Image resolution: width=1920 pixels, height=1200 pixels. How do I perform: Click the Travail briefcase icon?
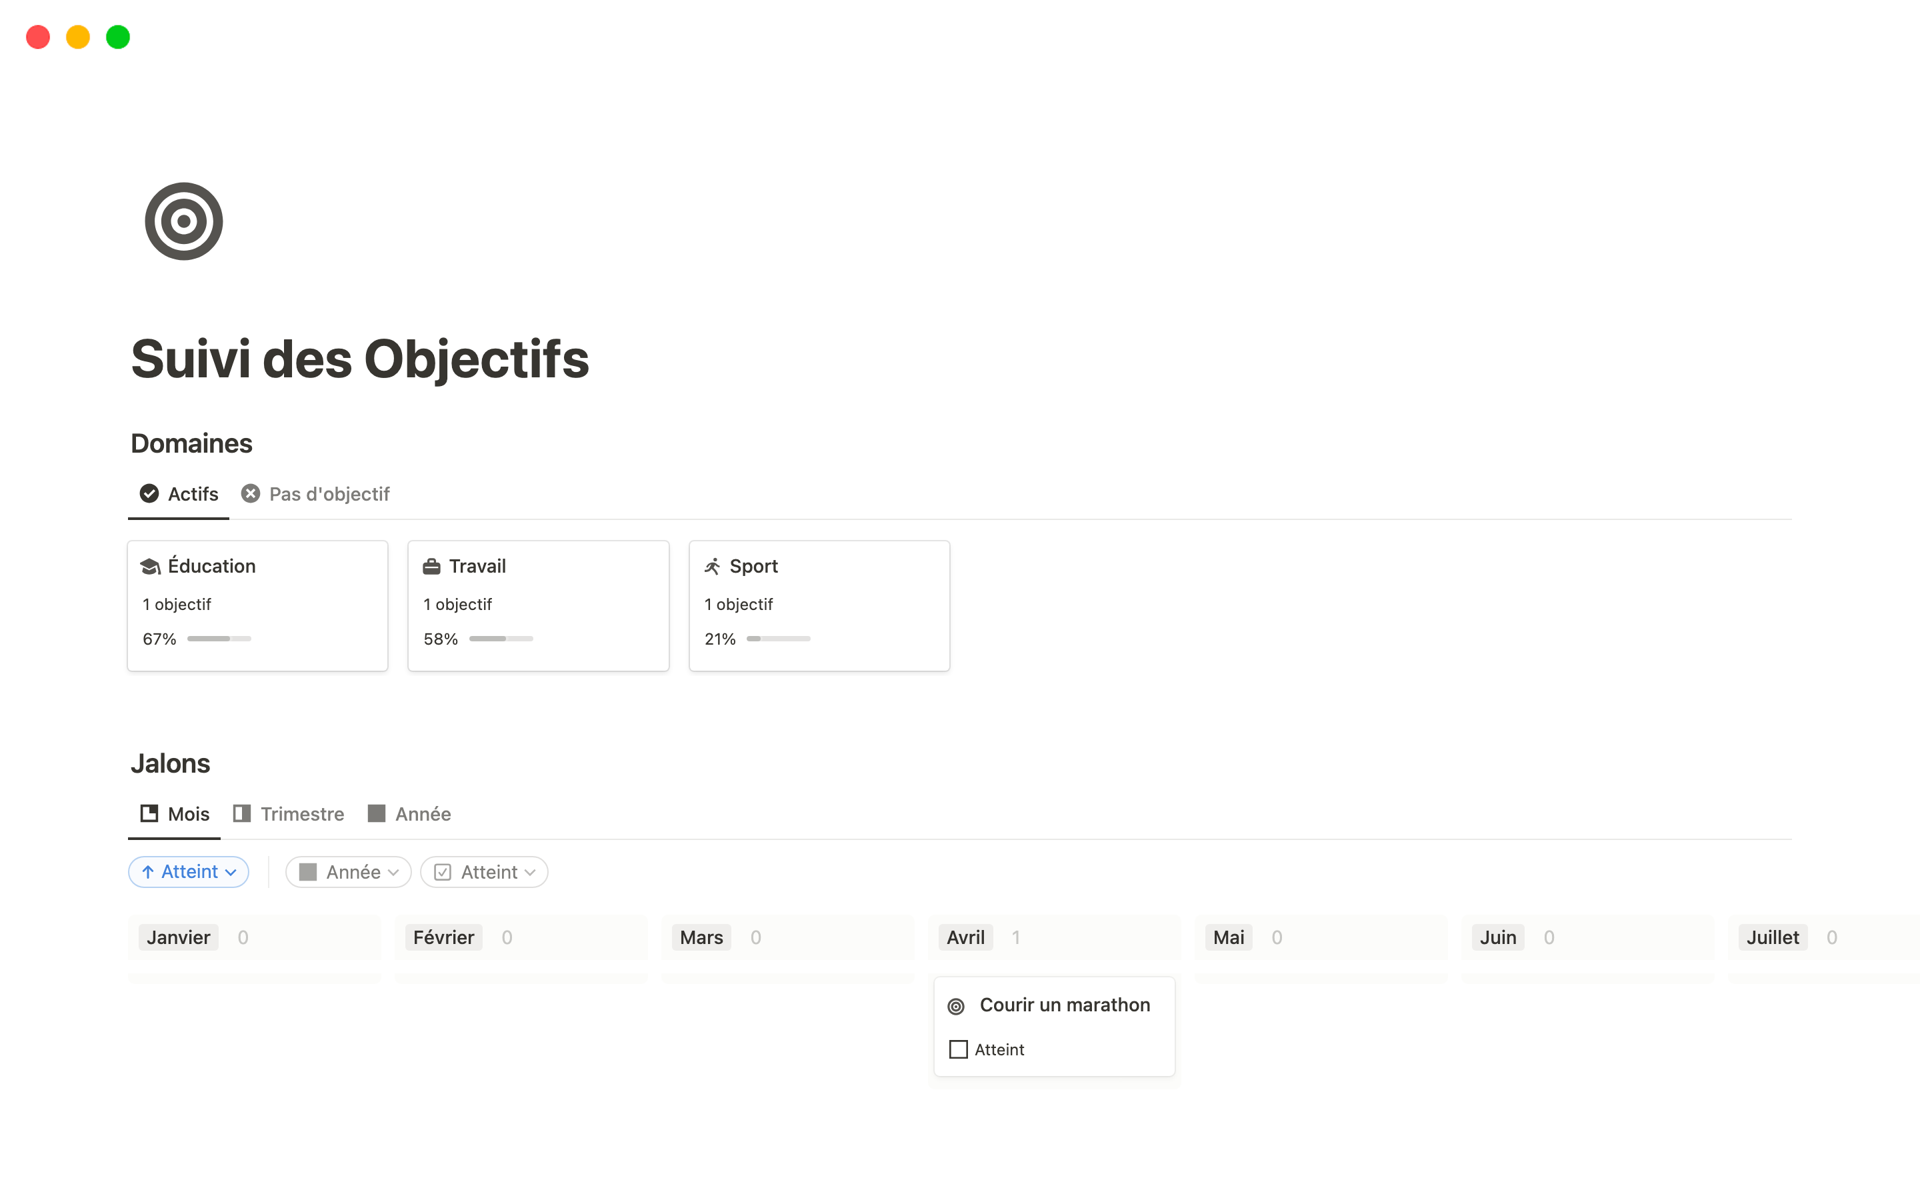click(432, 567)
